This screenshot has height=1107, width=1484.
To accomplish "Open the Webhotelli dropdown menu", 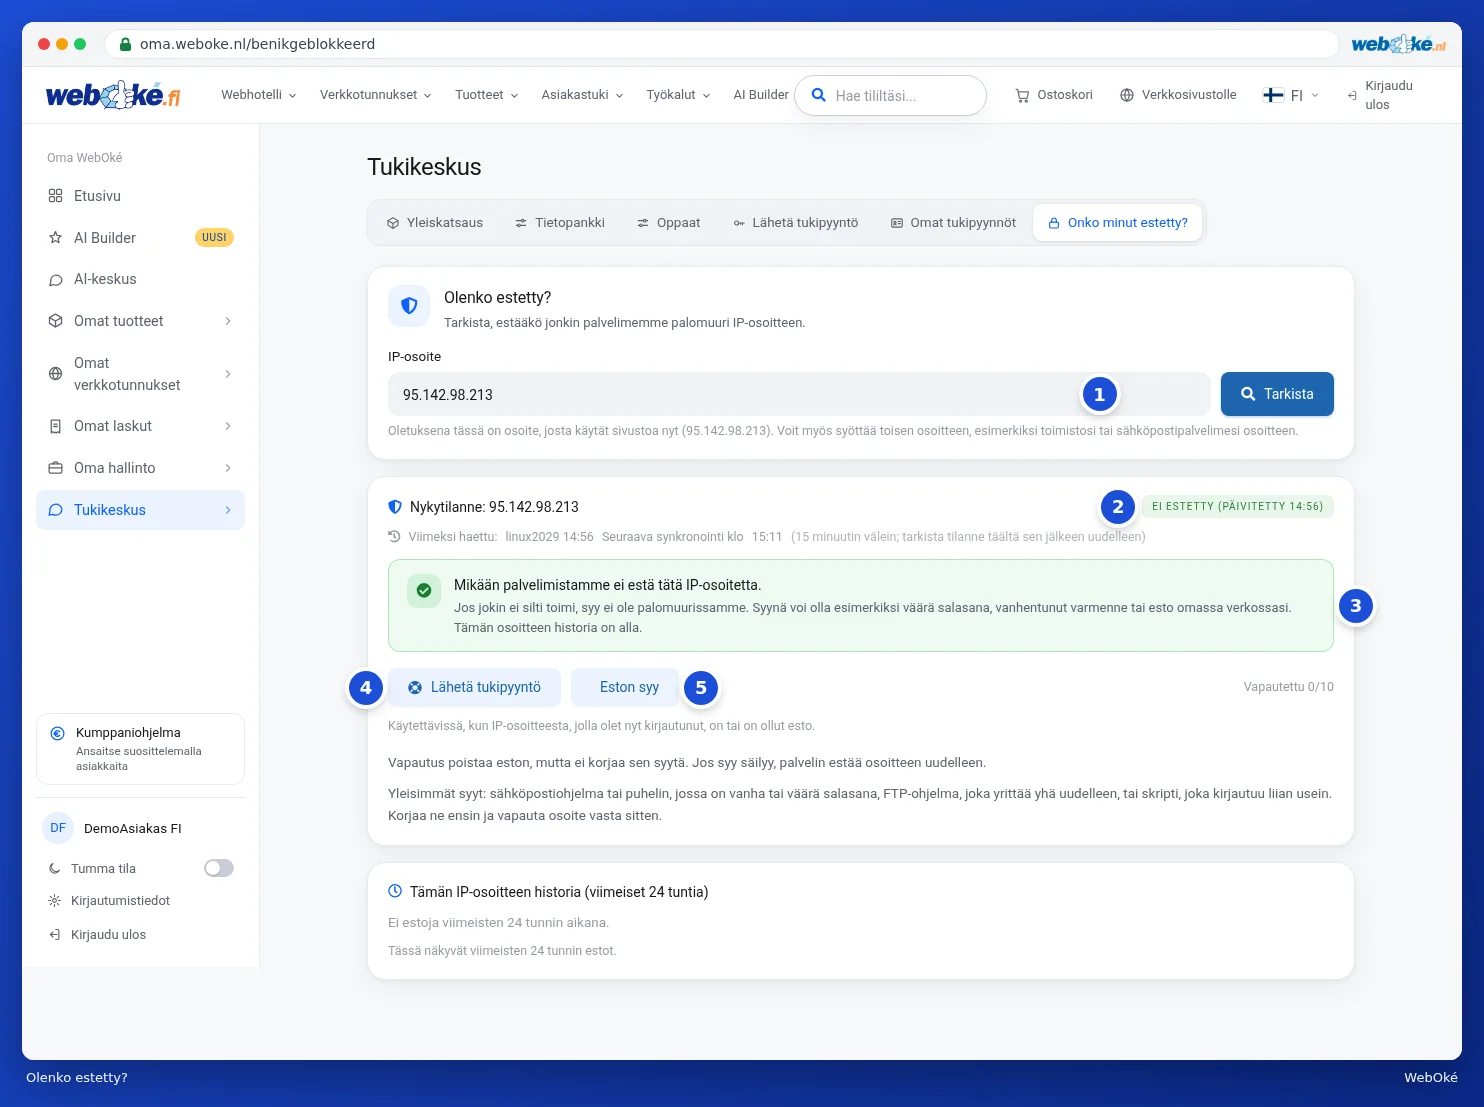I will pos(259,95).
